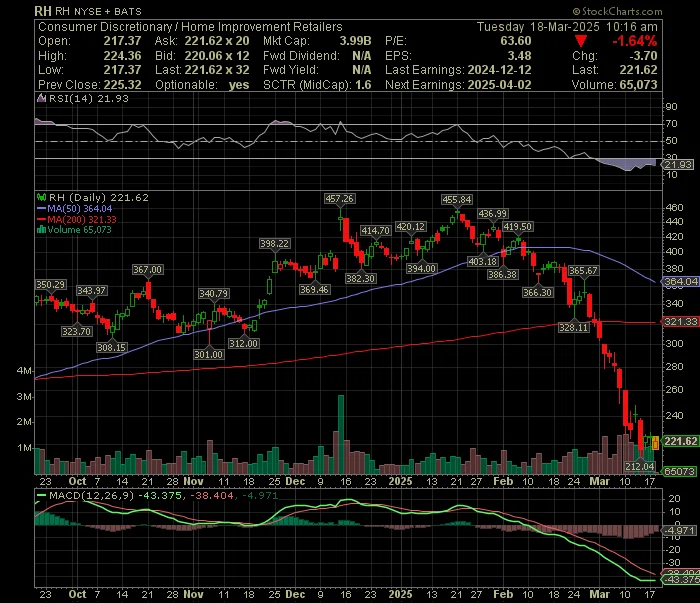Click the 'RH (Daily) 221.62' chart legend
The width and height of the screenshot is (700, 603).
point(98,197)
